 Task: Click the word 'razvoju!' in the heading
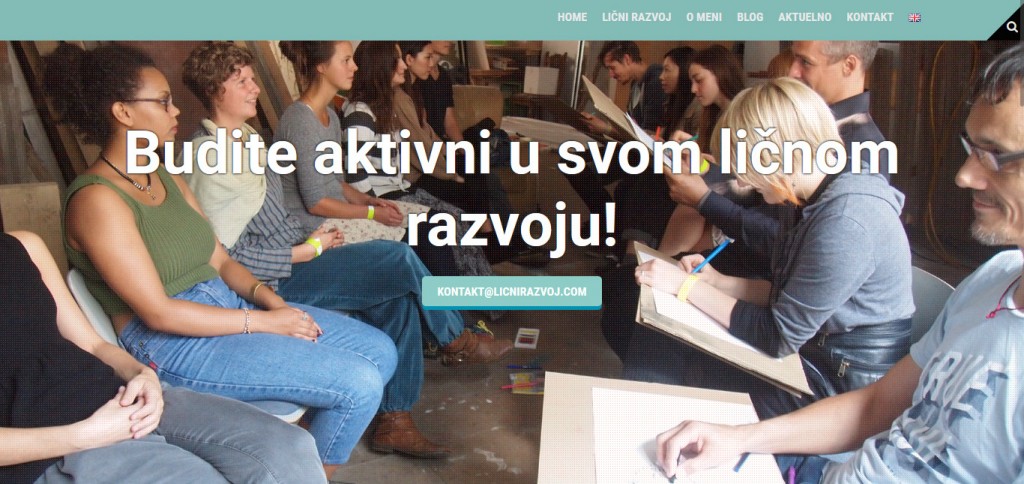(511, 227)
